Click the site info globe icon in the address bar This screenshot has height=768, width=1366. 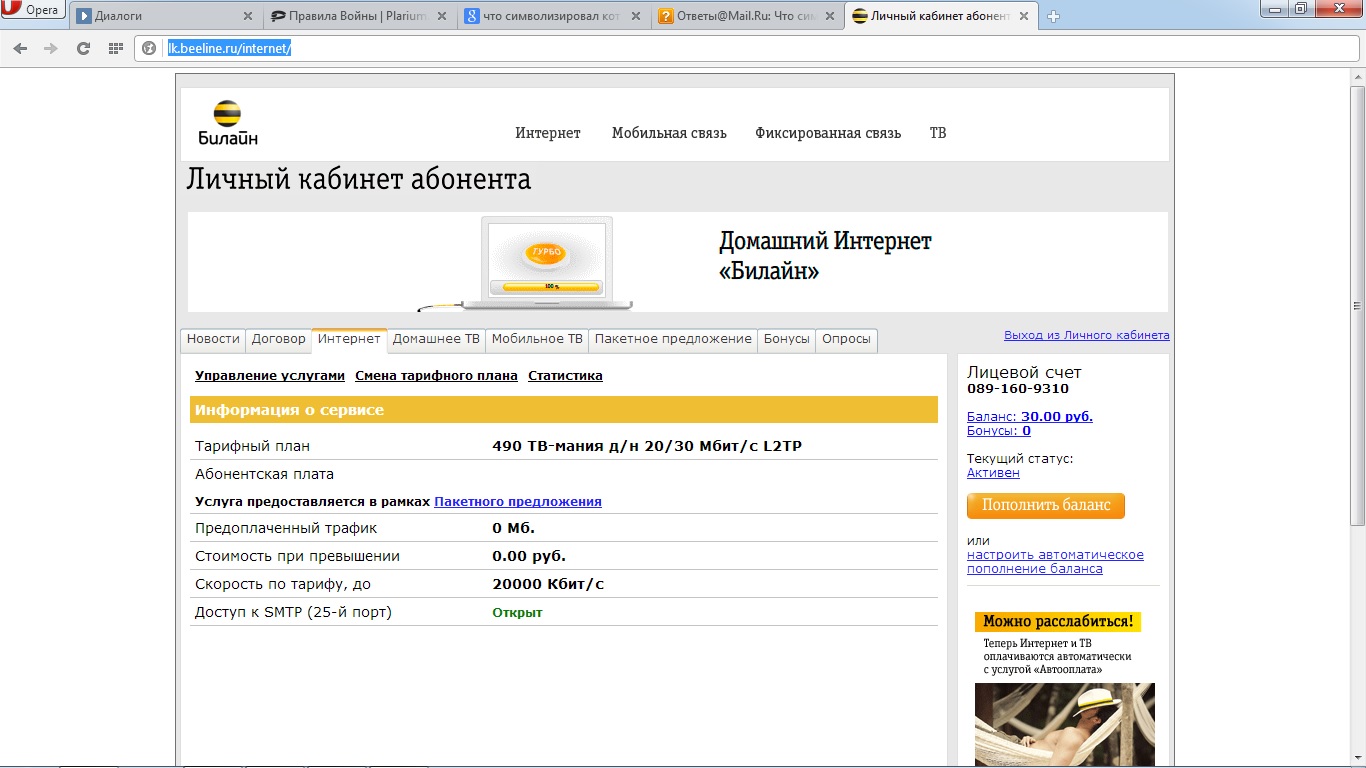click(x=149, y=48)
